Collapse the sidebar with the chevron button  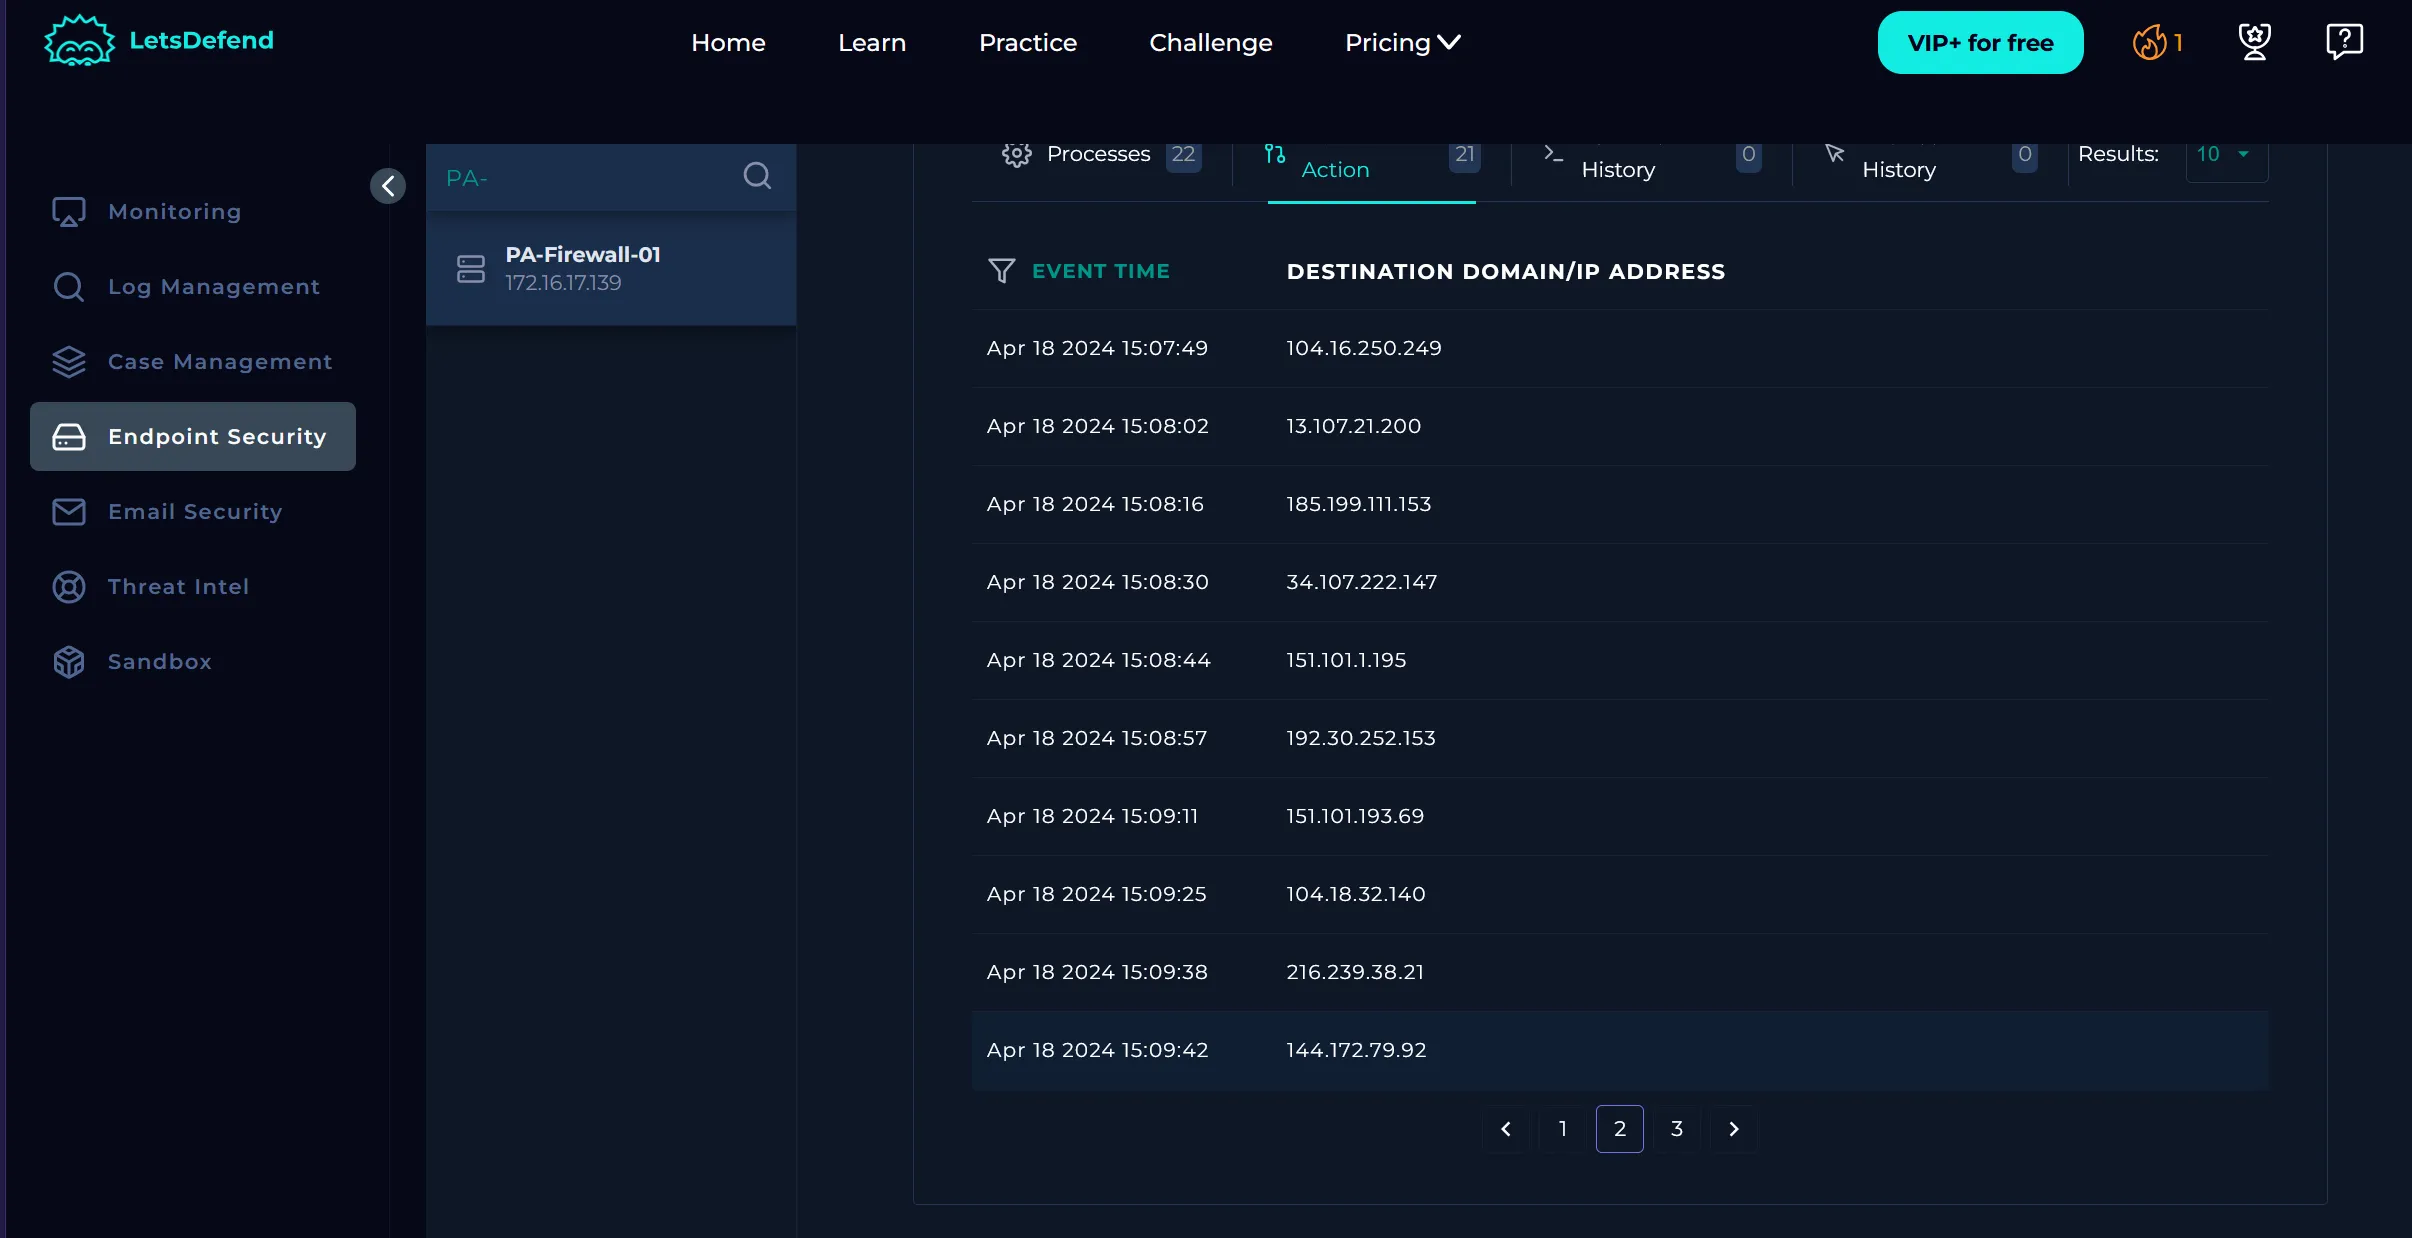coord(388,186)
